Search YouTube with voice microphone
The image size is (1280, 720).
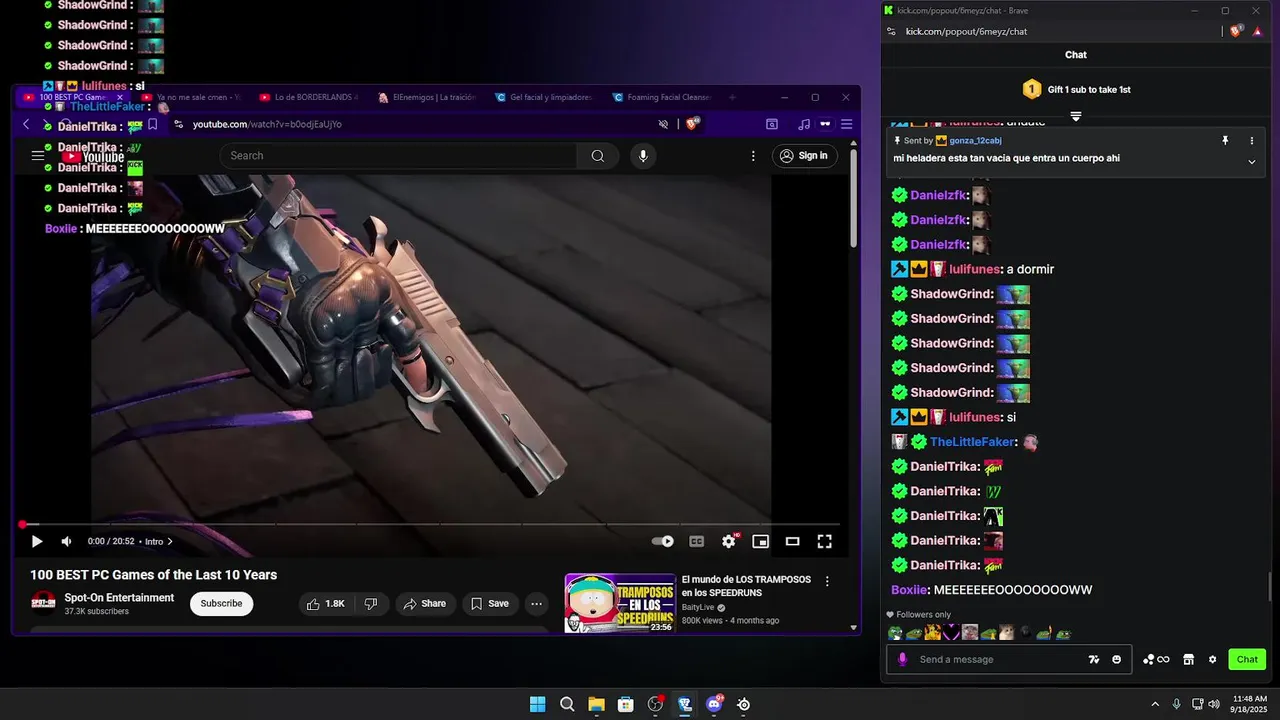click(643, 155)
